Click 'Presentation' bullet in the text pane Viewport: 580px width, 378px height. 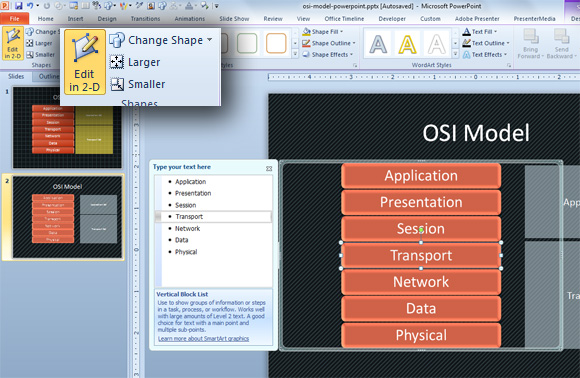pyautogui.click(x=193, y=193)
